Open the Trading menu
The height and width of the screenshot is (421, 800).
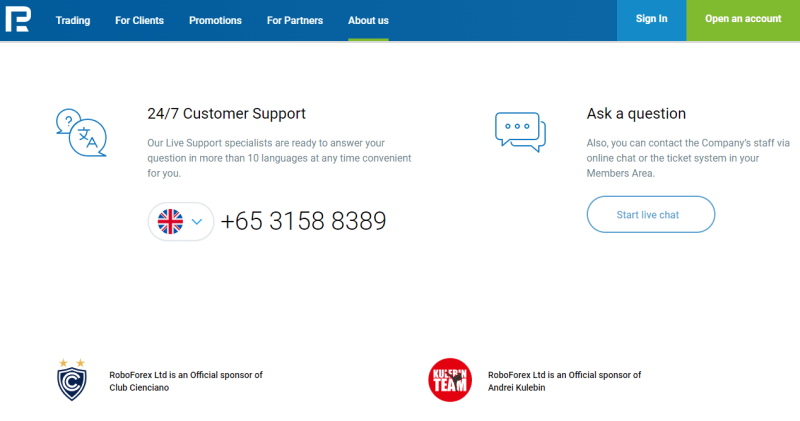(x=73, y=20)
